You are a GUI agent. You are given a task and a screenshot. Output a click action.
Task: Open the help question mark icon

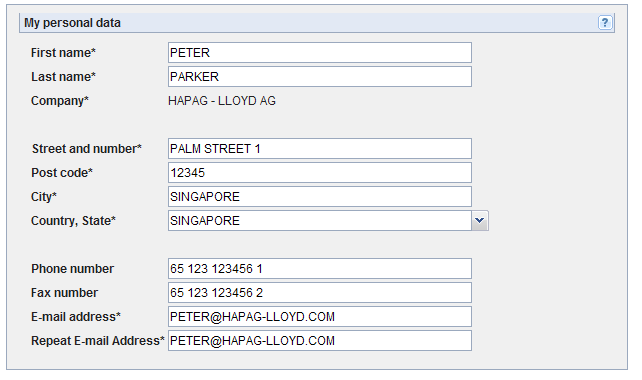tap(605, 23)
